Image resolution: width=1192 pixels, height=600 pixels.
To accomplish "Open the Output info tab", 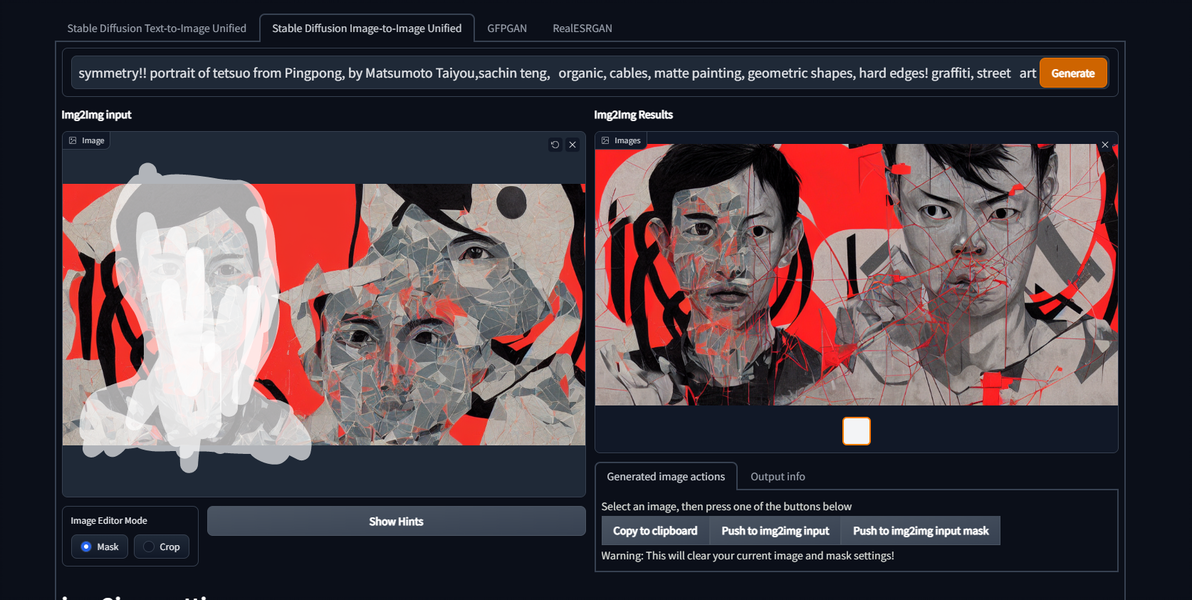I will [778, 477].
